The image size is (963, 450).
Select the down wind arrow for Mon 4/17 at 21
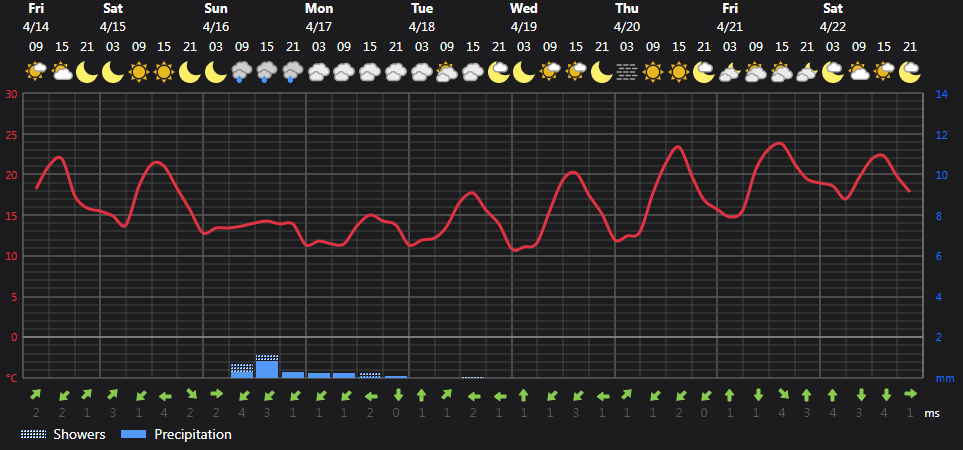[398, 394]
